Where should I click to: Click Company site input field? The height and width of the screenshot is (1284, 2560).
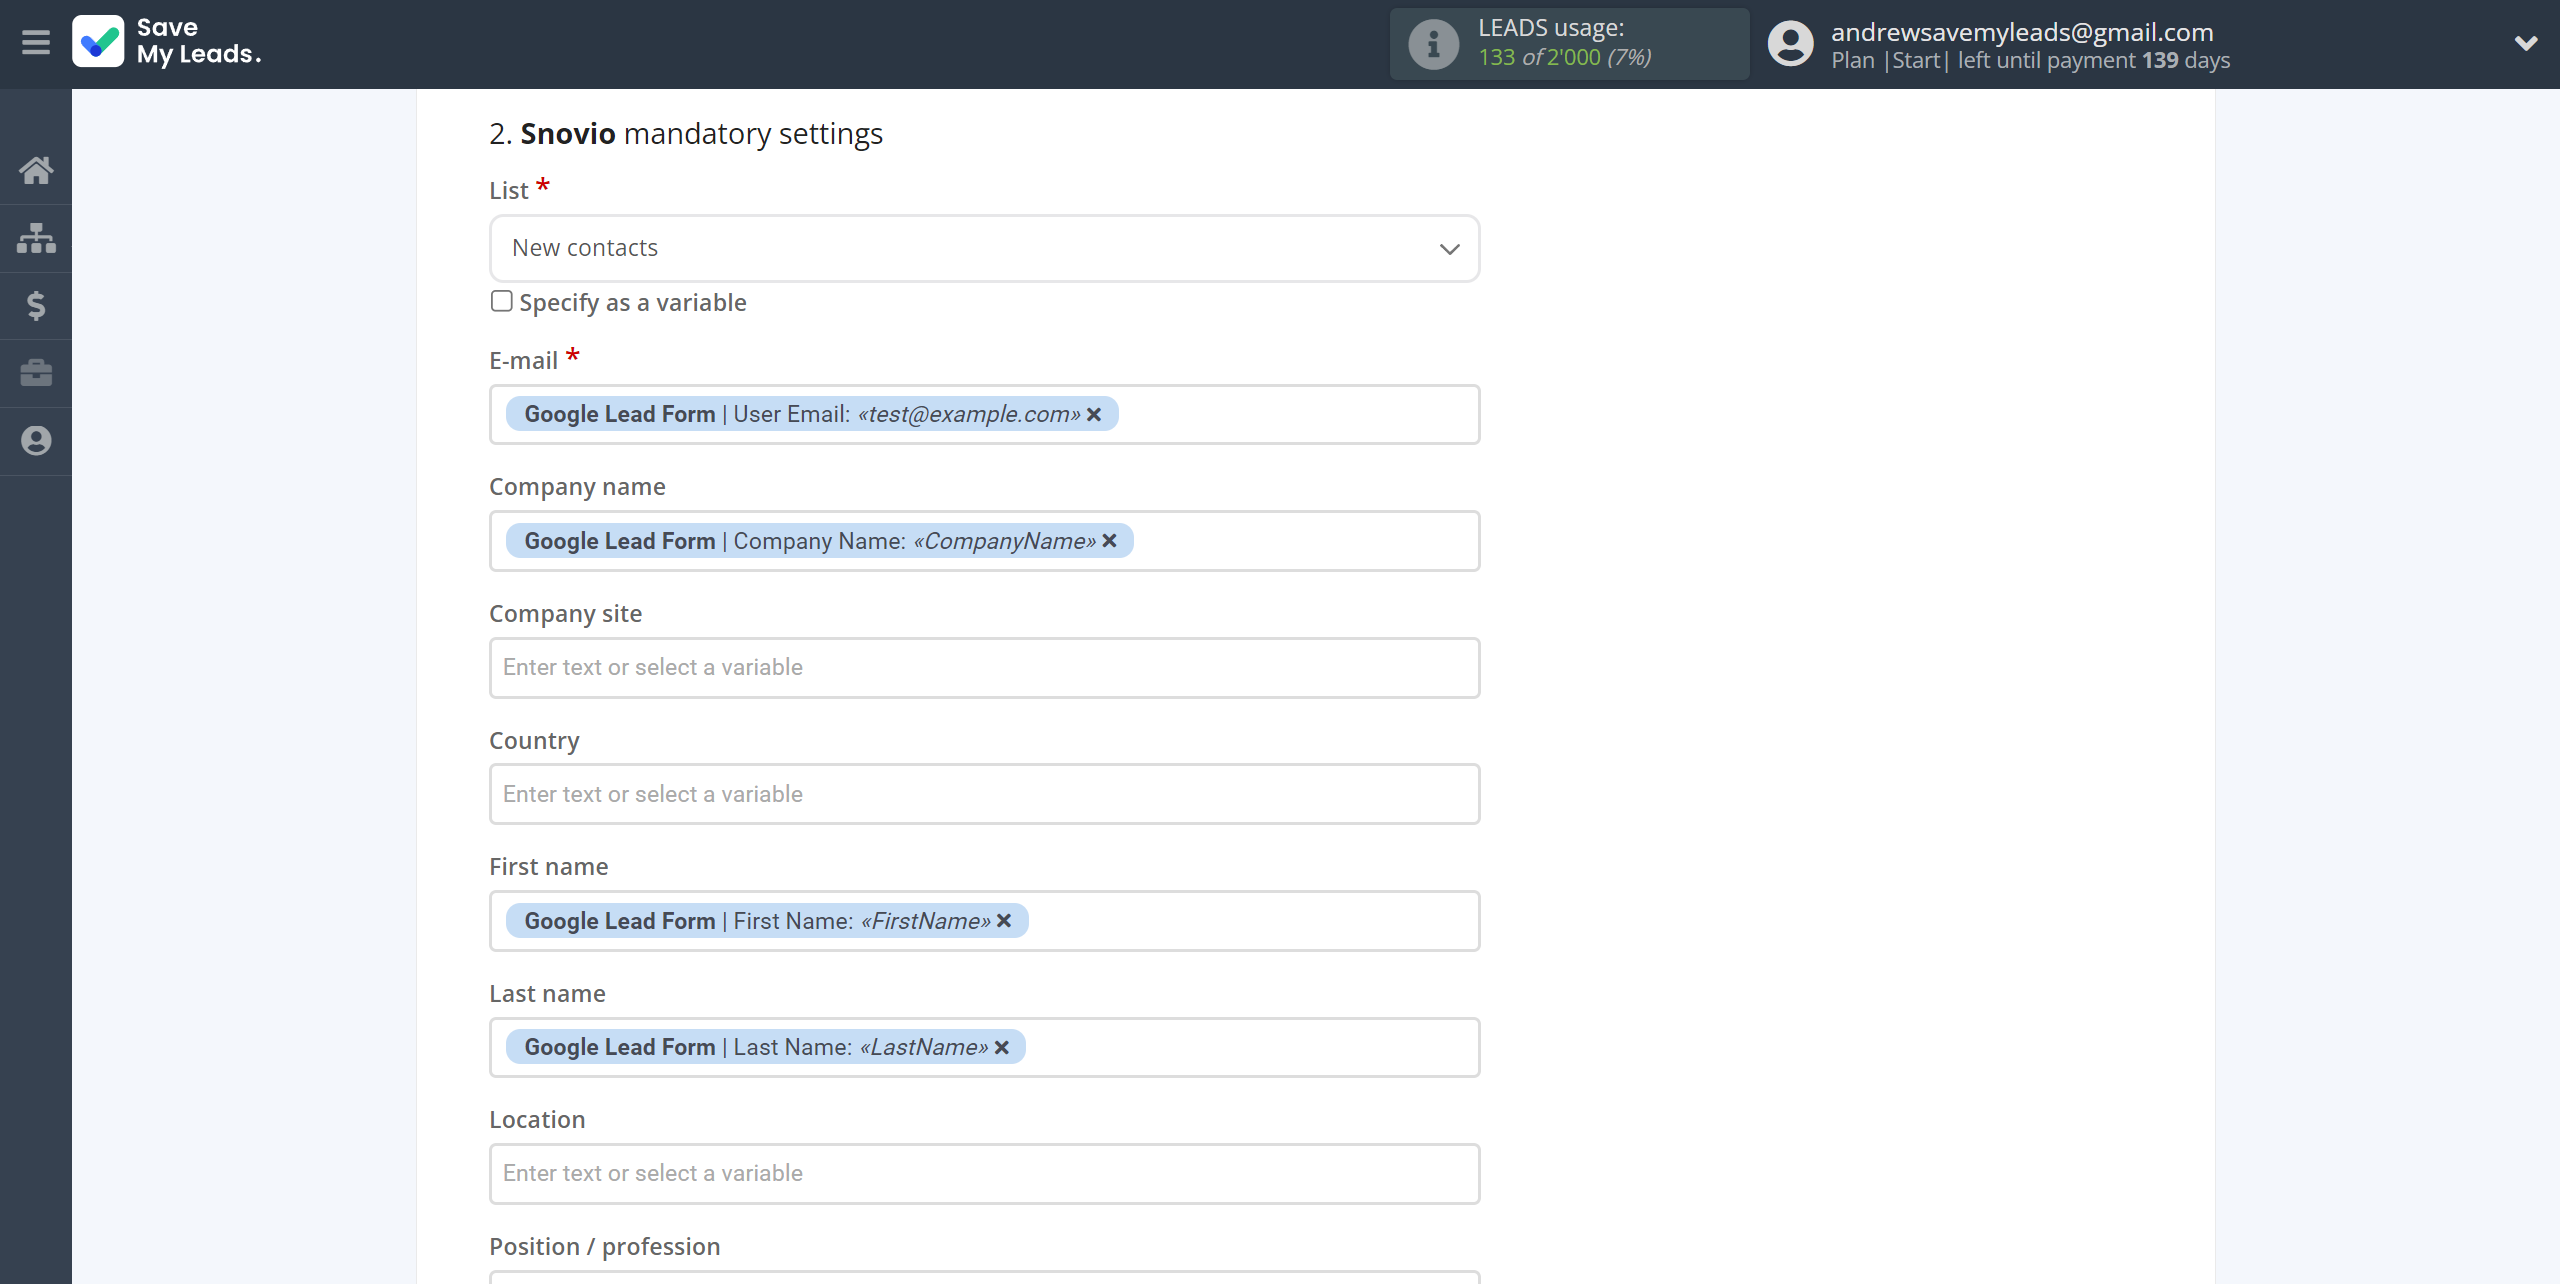[982, 667]
